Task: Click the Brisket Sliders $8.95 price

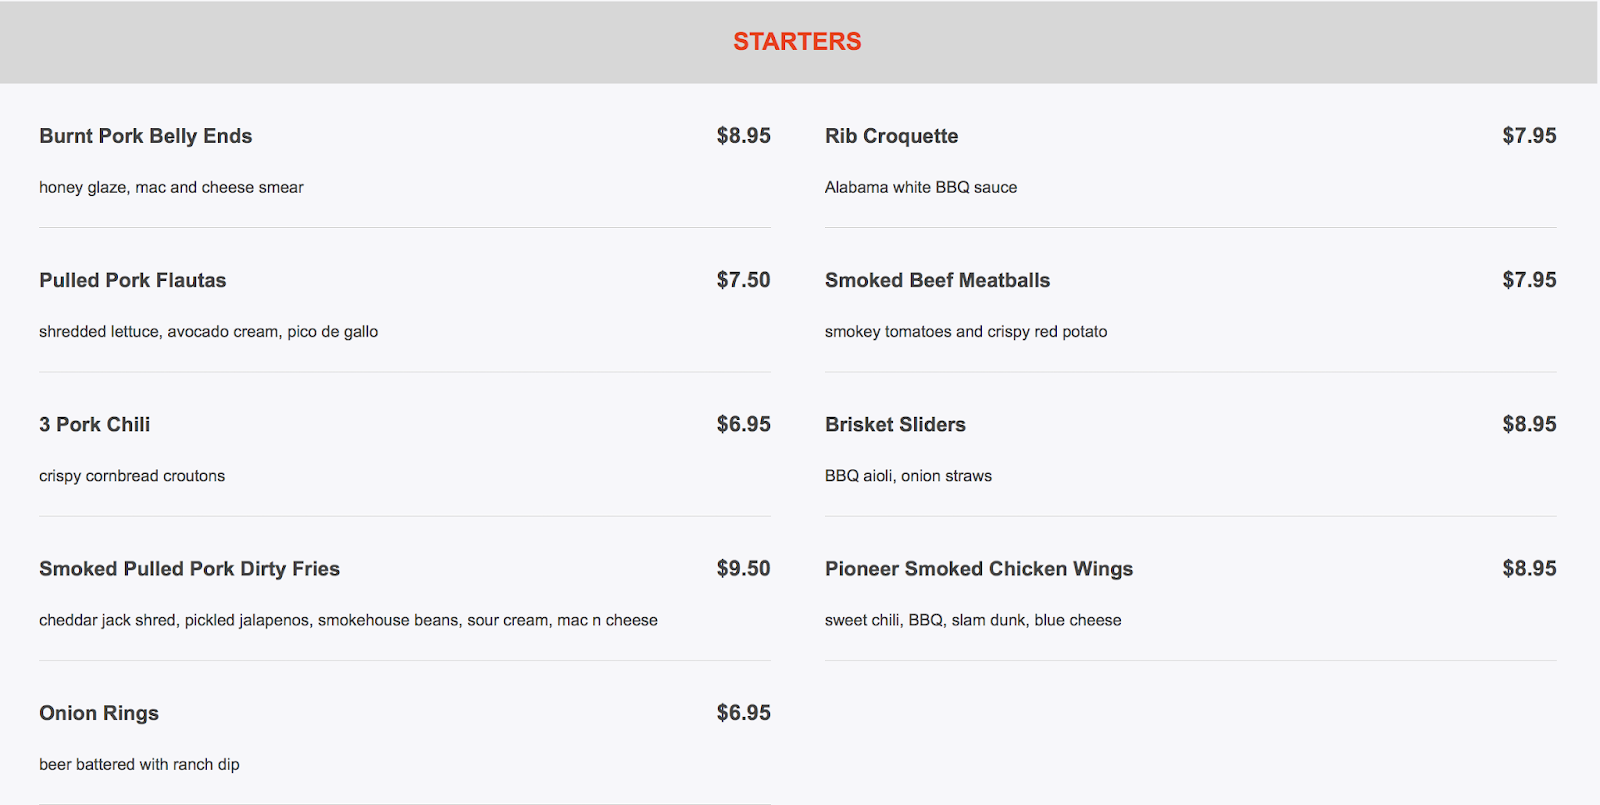Action: [1529, 424]
